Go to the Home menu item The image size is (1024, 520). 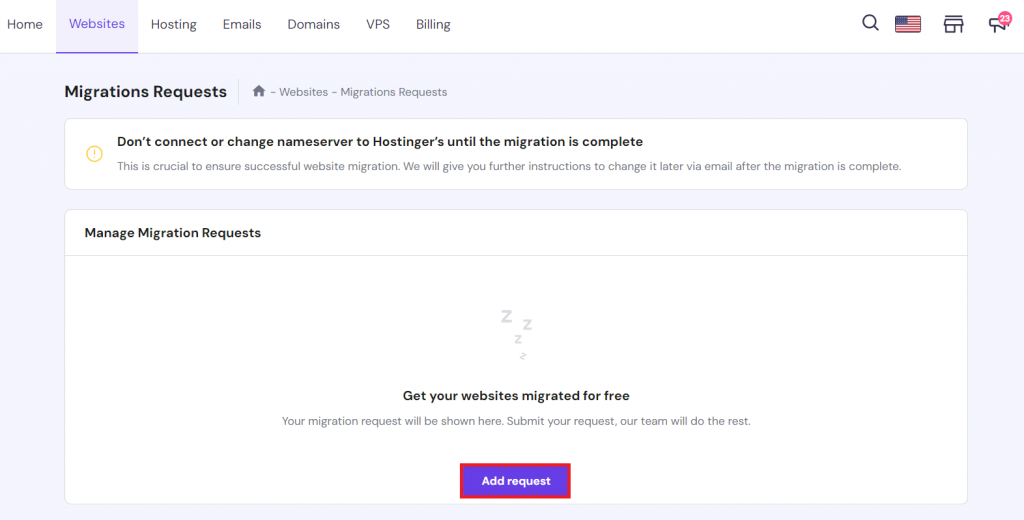25,24
